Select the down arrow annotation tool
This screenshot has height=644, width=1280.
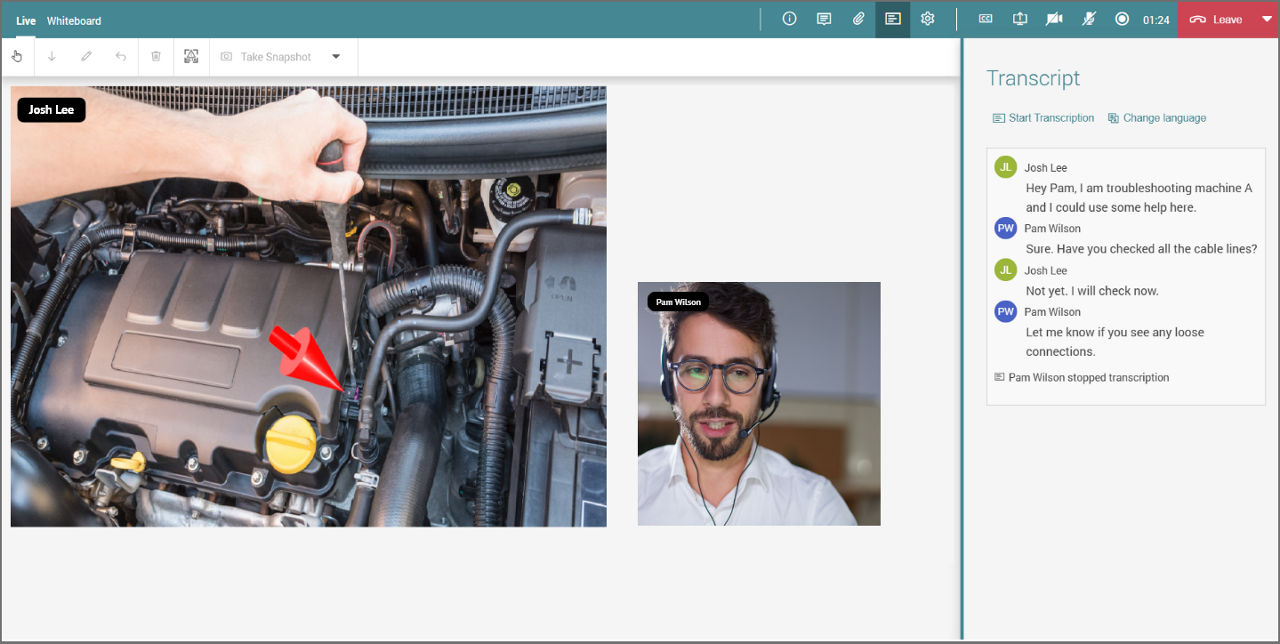click(x=52, y=57)
